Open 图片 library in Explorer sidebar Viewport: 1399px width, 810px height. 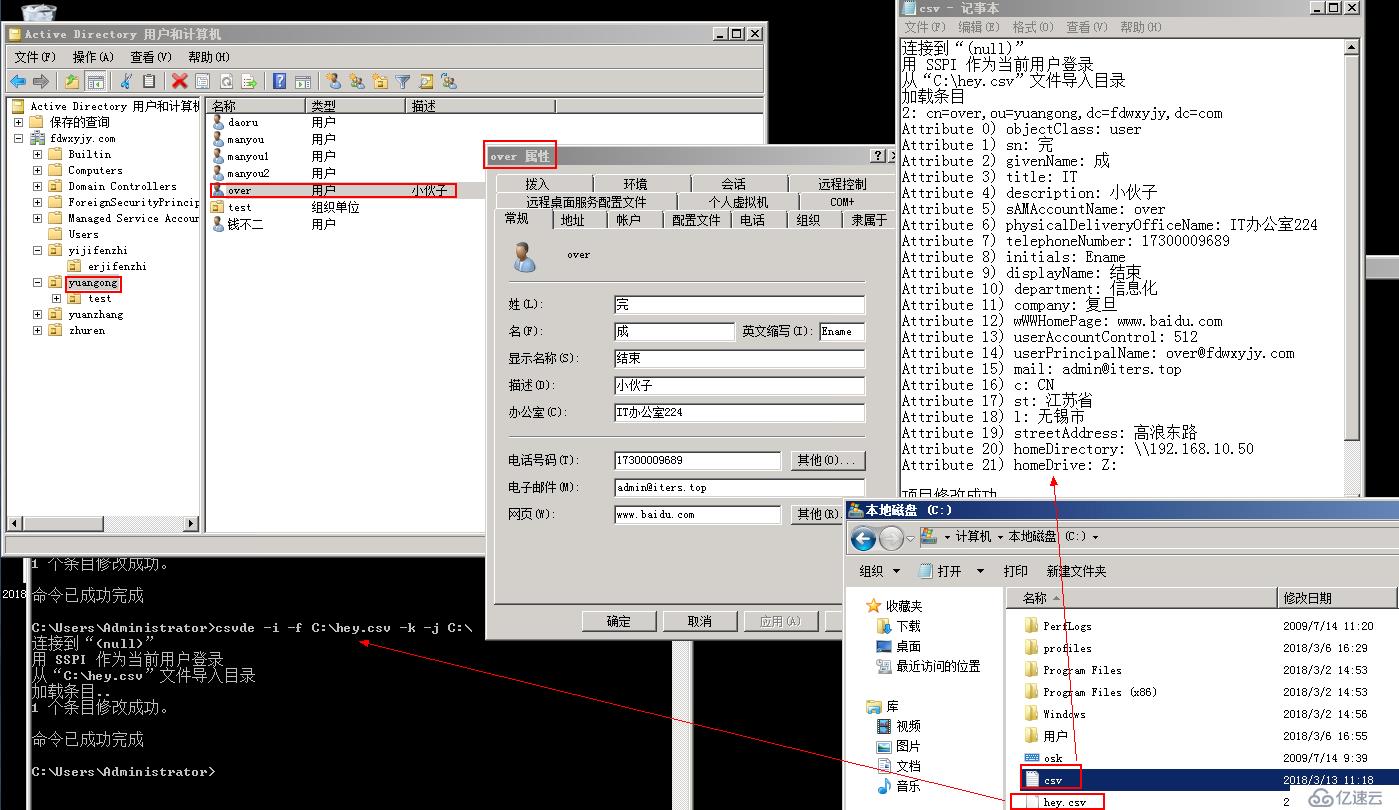908,746
